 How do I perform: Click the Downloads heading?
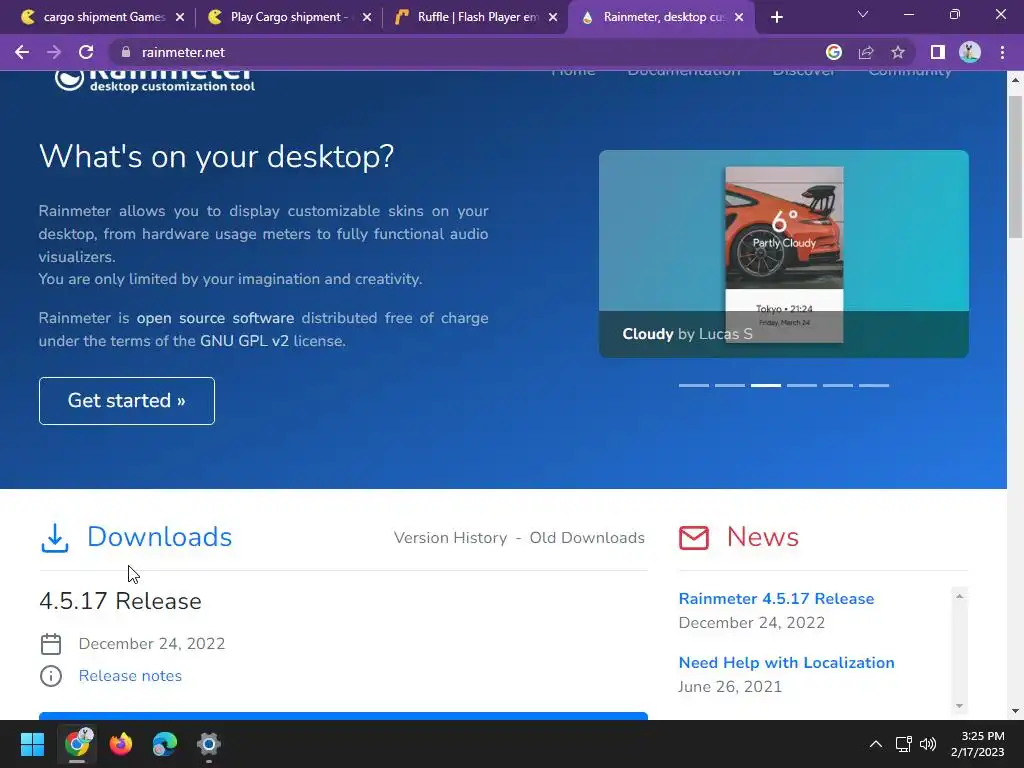pos(159,537)
